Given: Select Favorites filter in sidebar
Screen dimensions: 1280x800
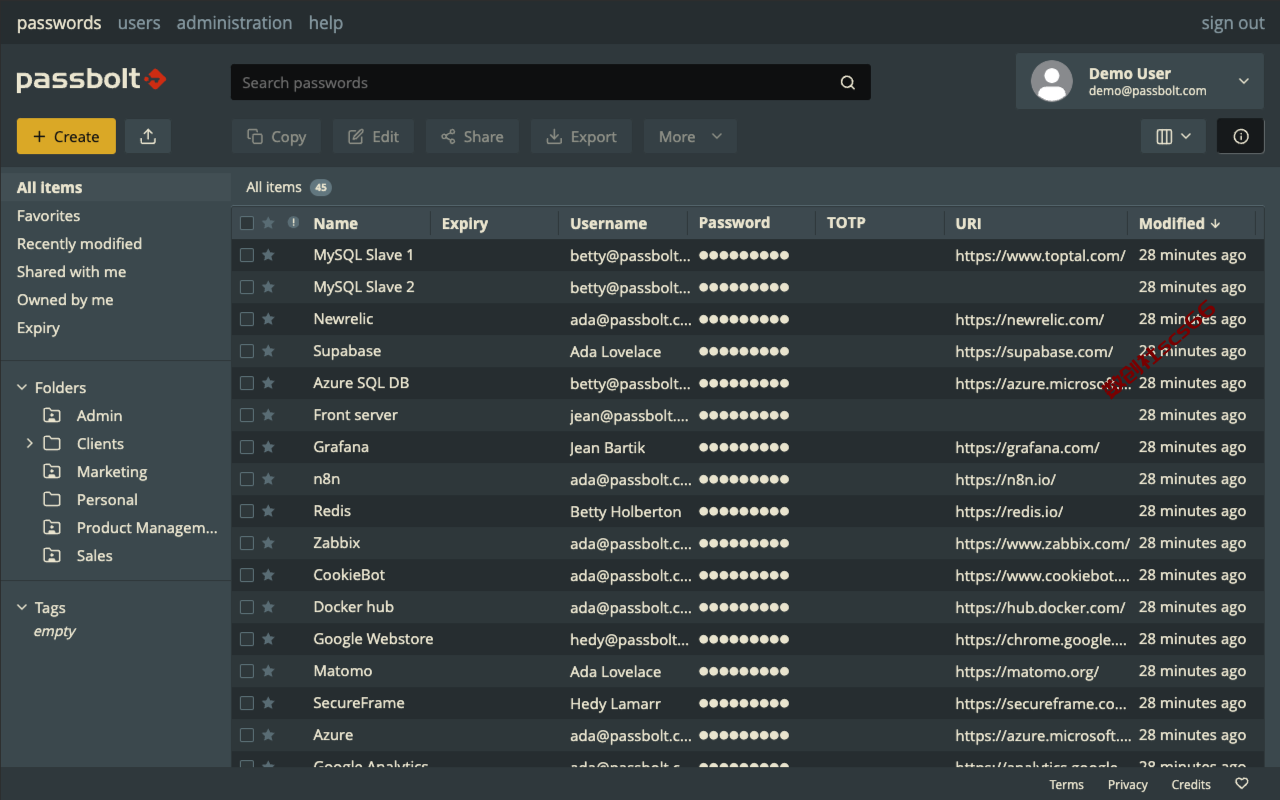Looking at the screenshot, I should (x=48, y=215).
